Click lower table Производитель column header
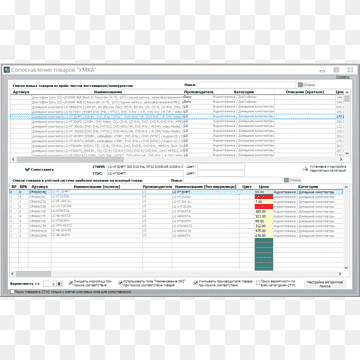Screen dimensions: 360x360 tap(157, 187)
